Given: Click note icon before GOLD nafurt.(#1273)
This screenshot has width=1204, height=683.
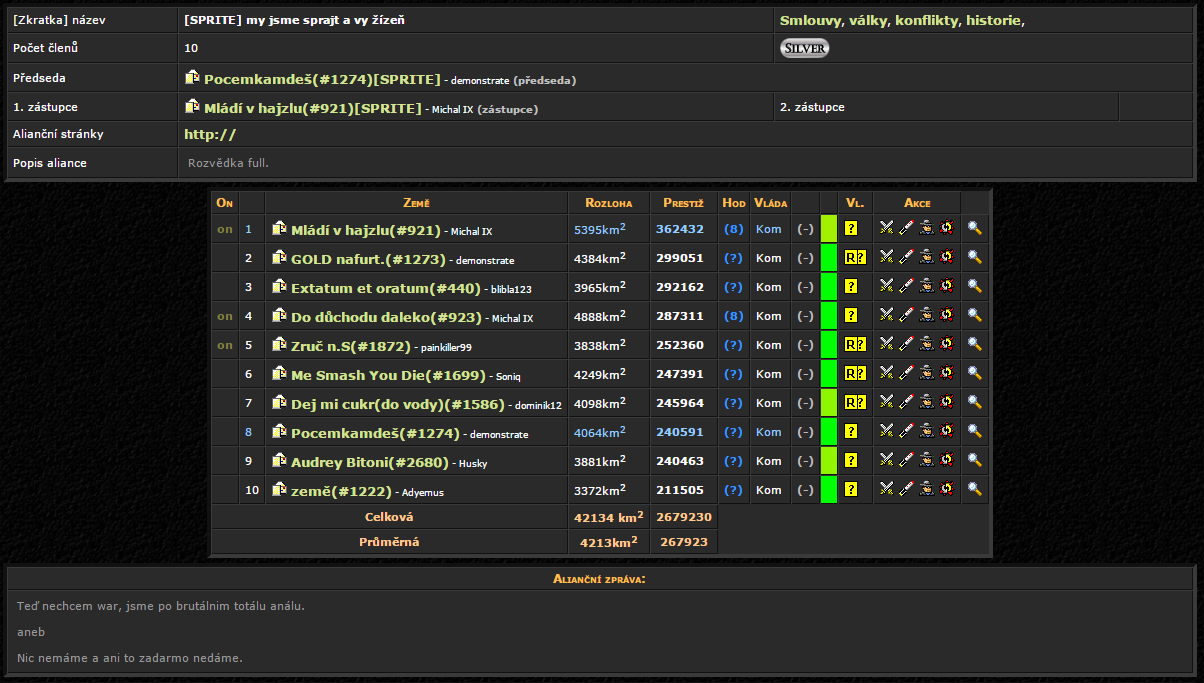Looking at the screenshot, I should coord(280,257).
